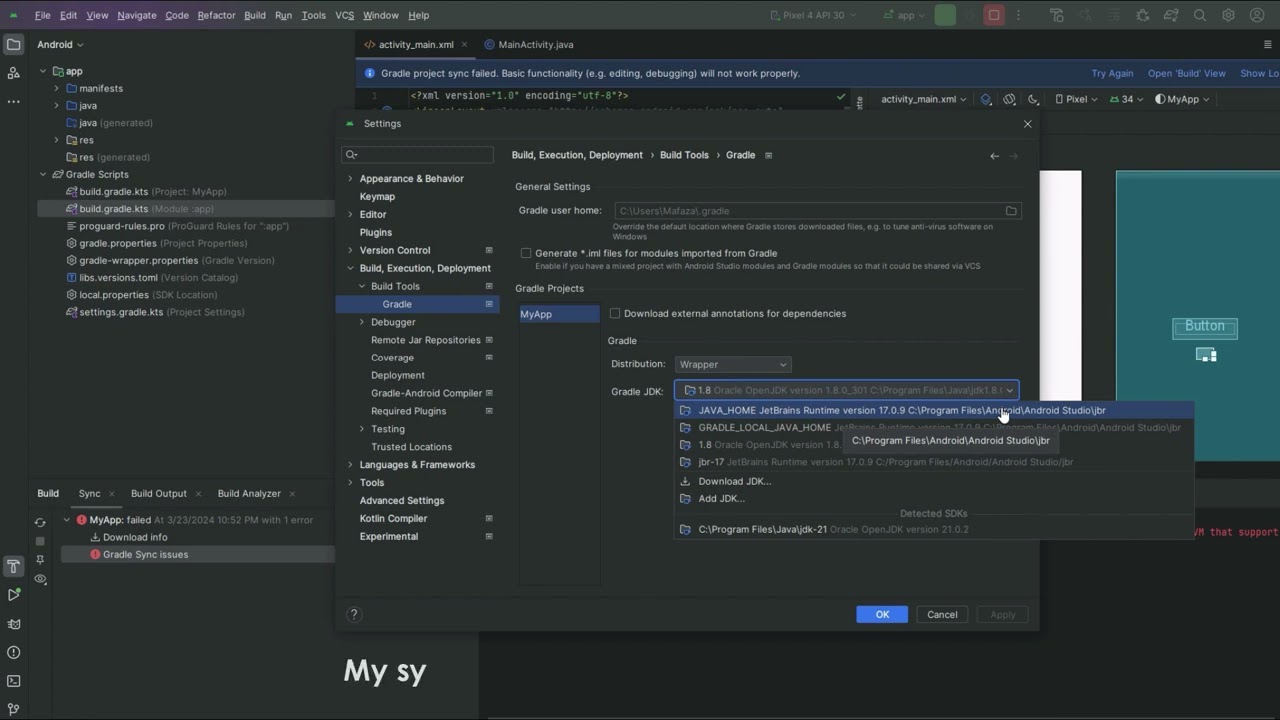The height and width of the screenshot is (720, 1280).
Task: Open IDE settings gear icon in toolbar
Action: point(1228,15)
